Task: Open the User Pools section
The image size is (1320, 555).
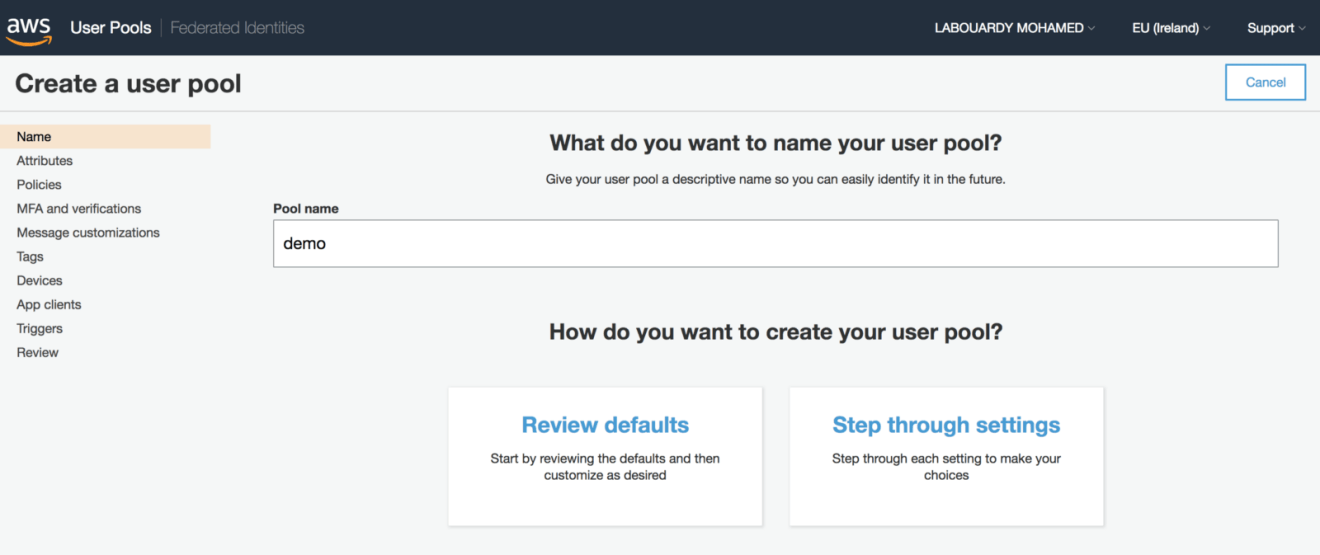Action: [111, 28]
